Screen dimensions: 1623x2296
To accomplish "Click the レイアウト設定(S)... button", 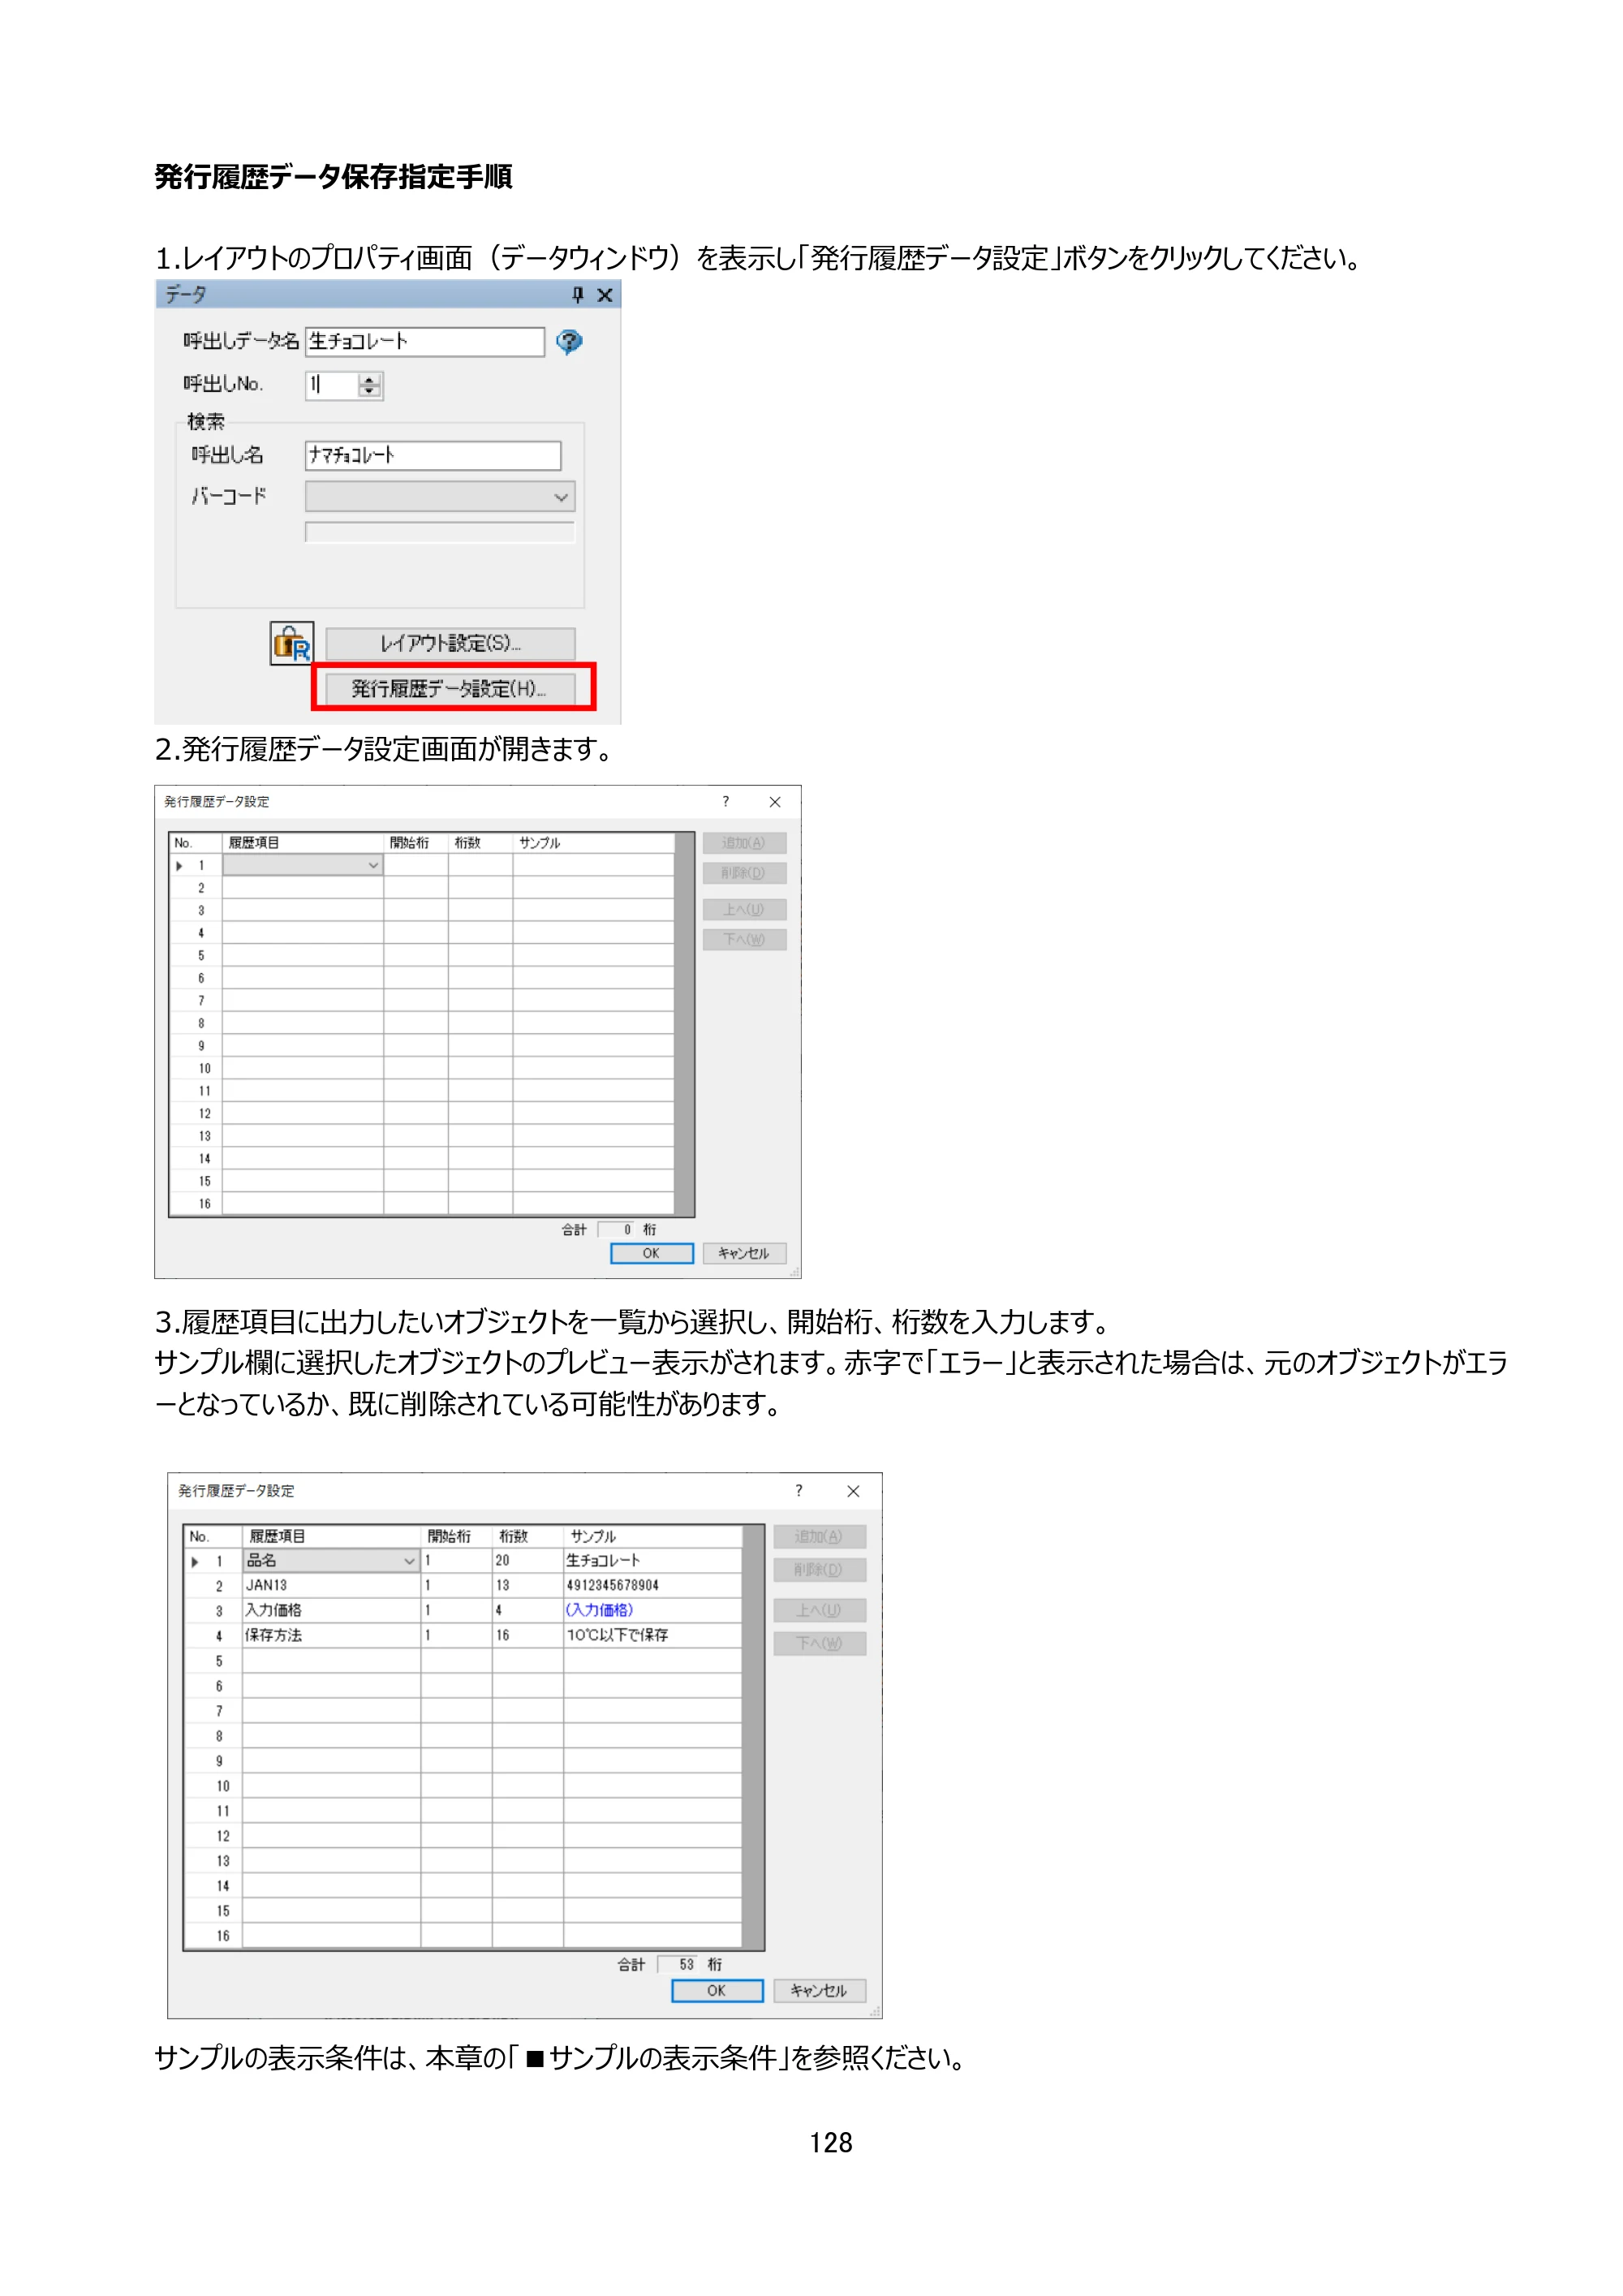I will [x=450, y=643].
